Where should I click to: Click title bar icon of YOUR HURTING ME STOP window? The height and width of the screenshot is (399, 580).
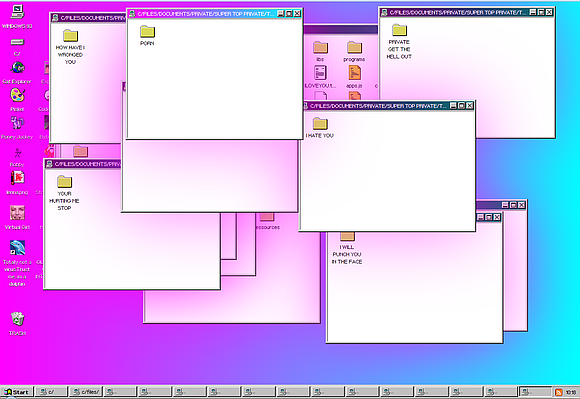[x=49, y=164]
